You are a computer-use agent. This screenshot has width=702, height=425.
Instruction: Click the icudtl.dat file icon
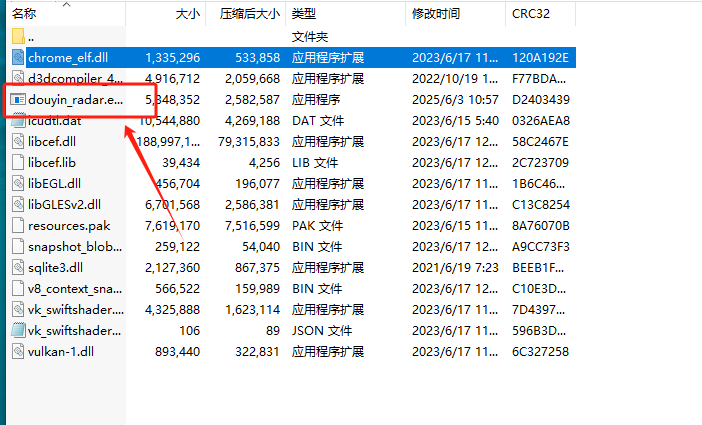18,120
